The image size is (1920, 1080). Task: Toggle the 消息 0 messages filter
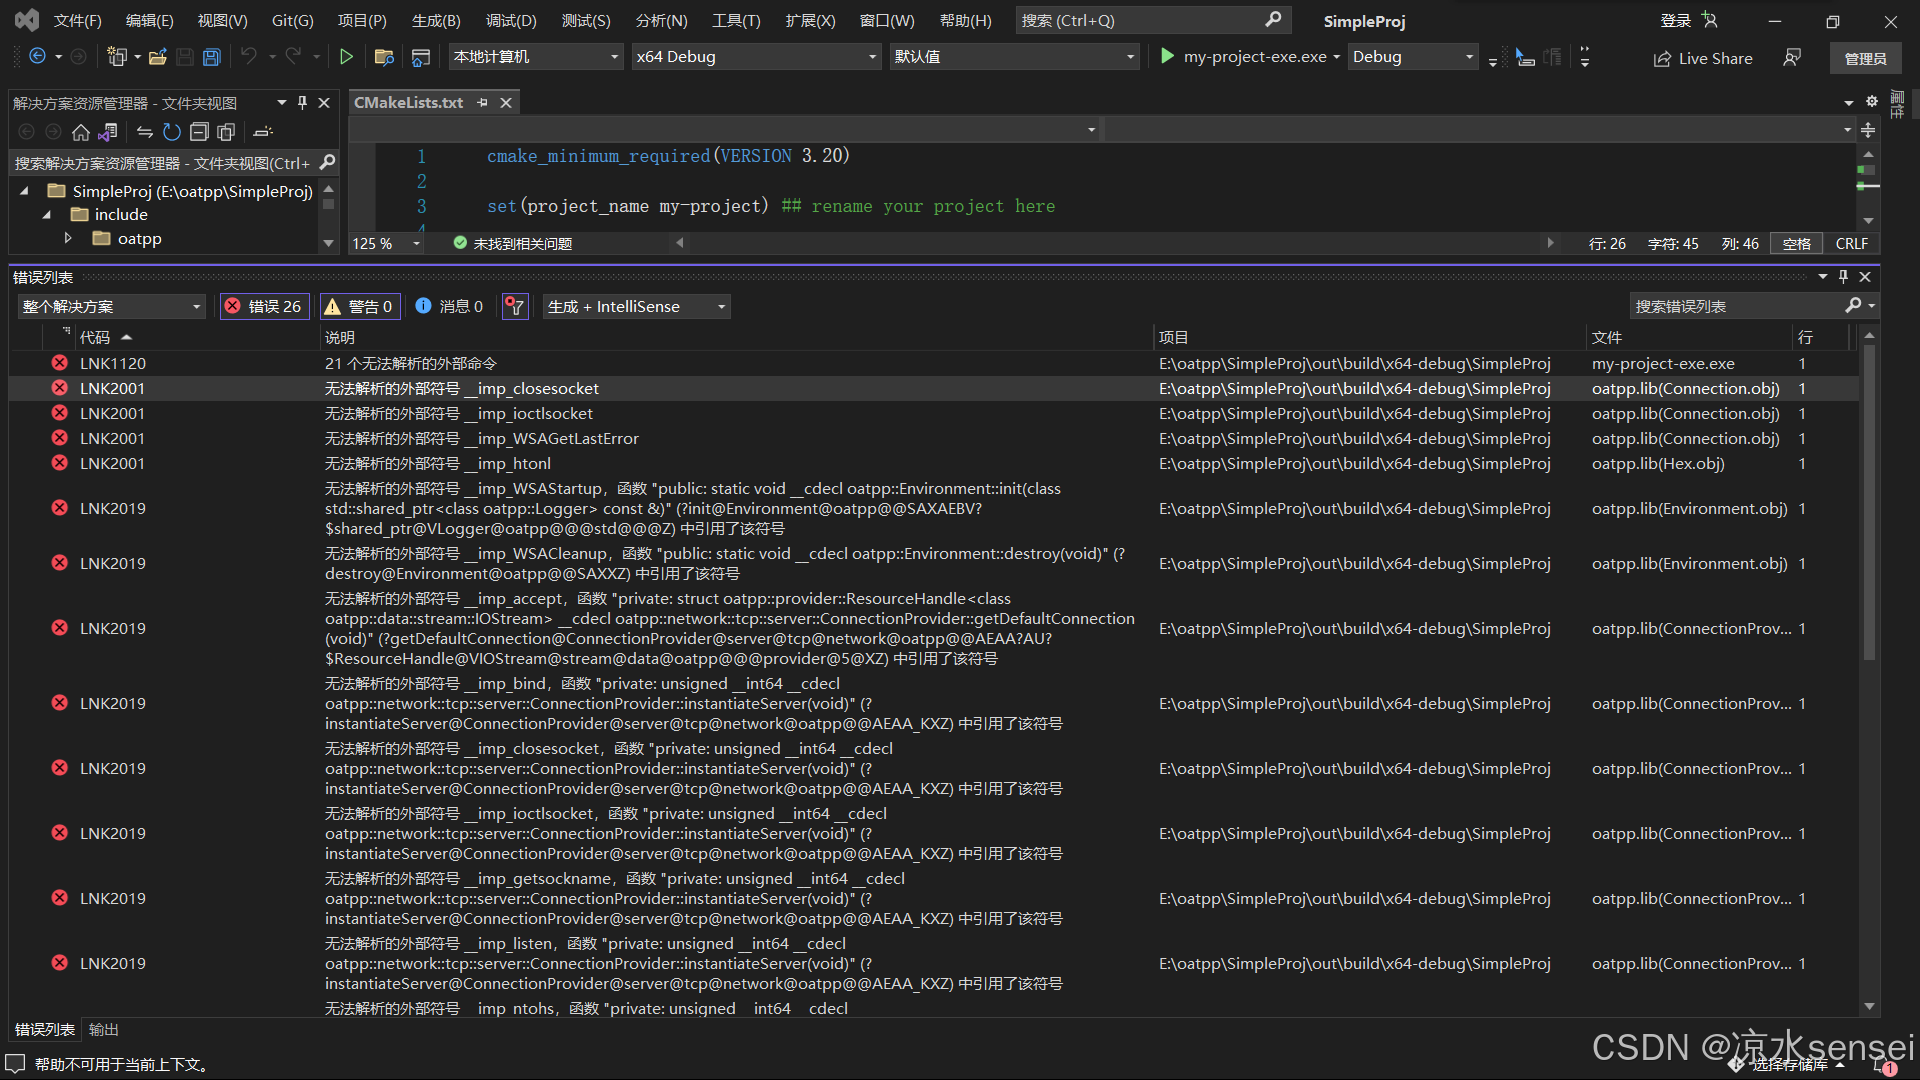pos(449,307)
